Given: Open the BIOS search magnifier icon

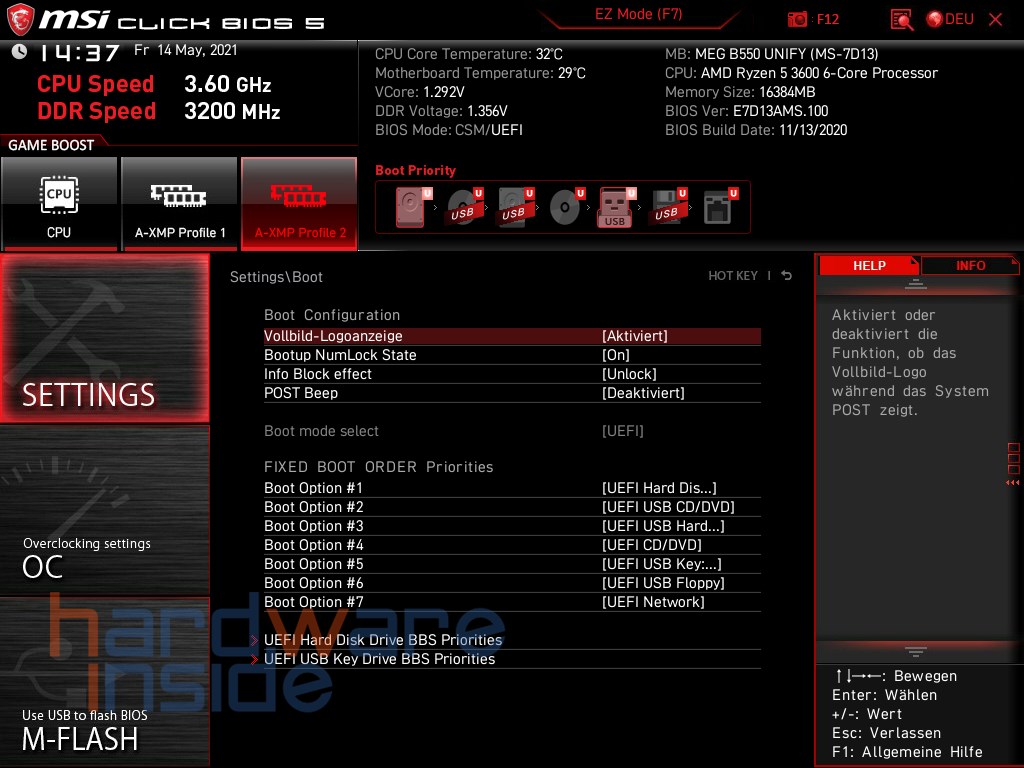Looking at the screenshot, I should (x=901, y=20).
